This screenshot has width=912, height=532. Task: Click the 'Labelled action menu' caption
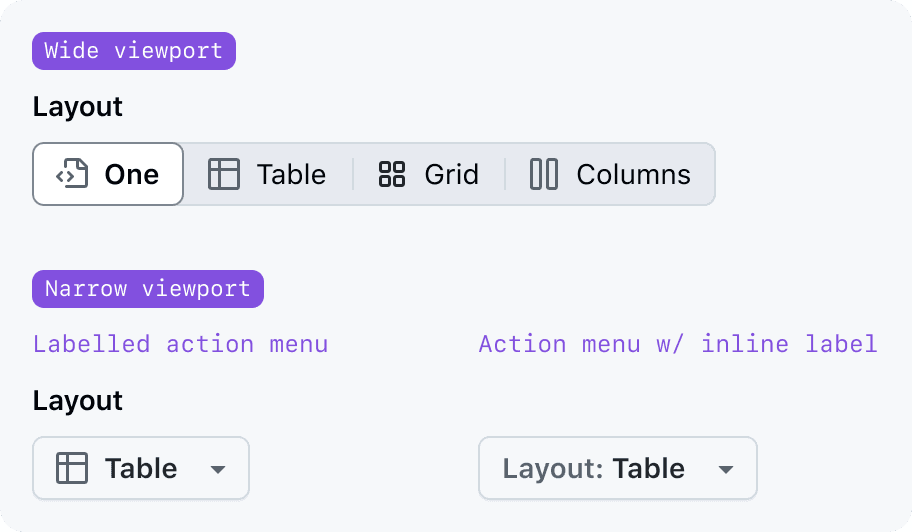180,344
